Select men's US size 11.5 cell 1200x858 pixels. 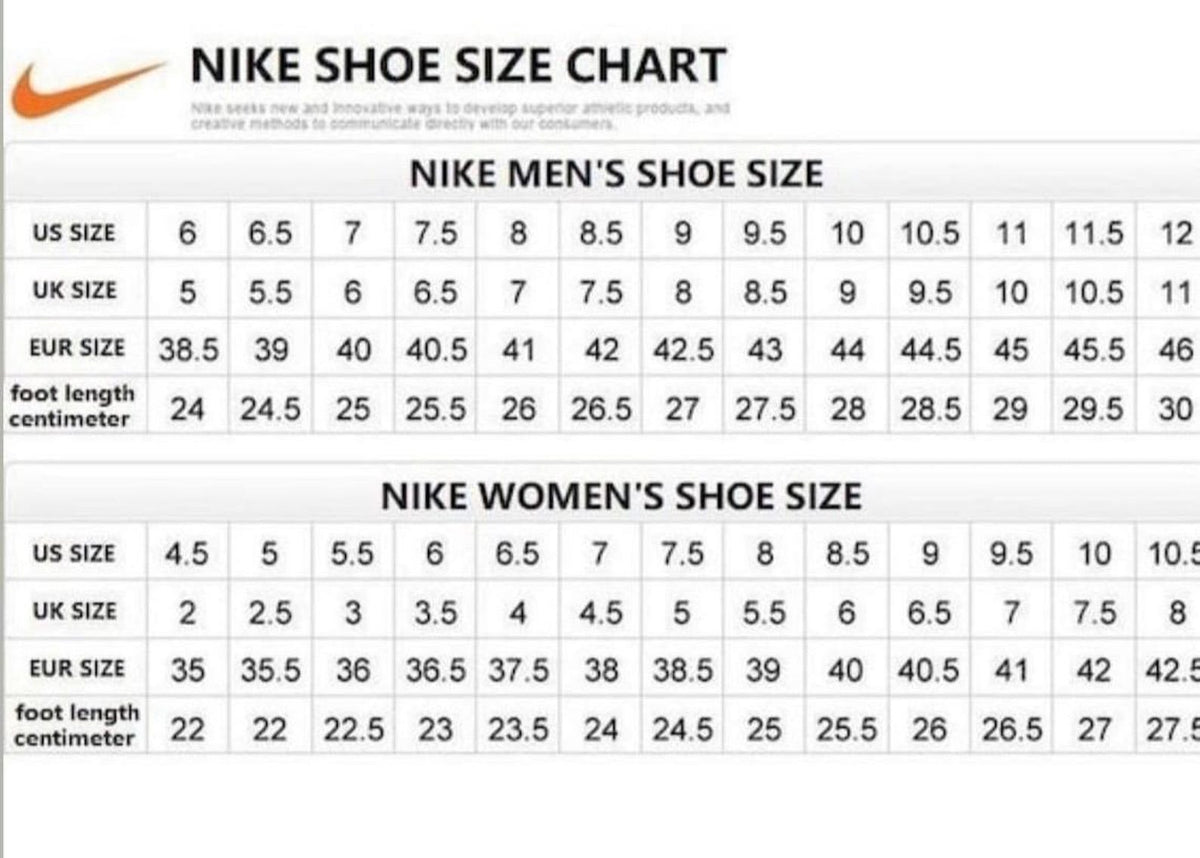1092,234
